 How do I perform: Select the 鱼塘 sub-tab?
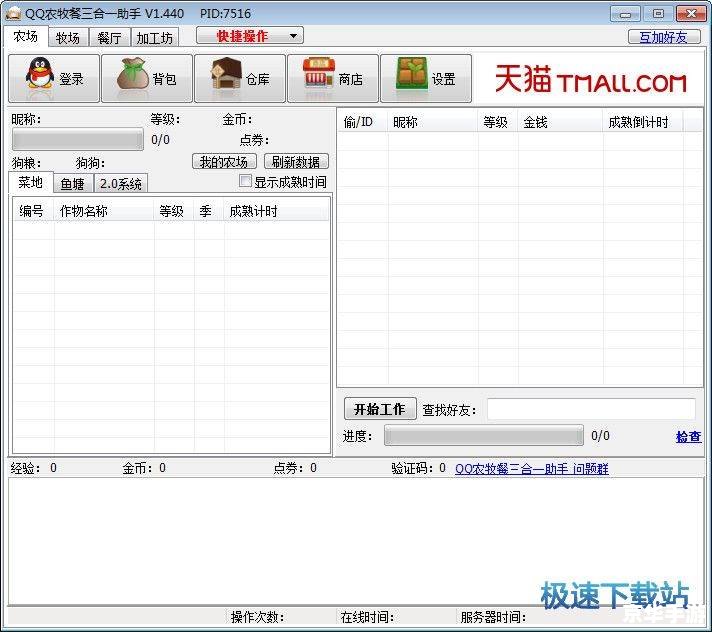[73, 184]
